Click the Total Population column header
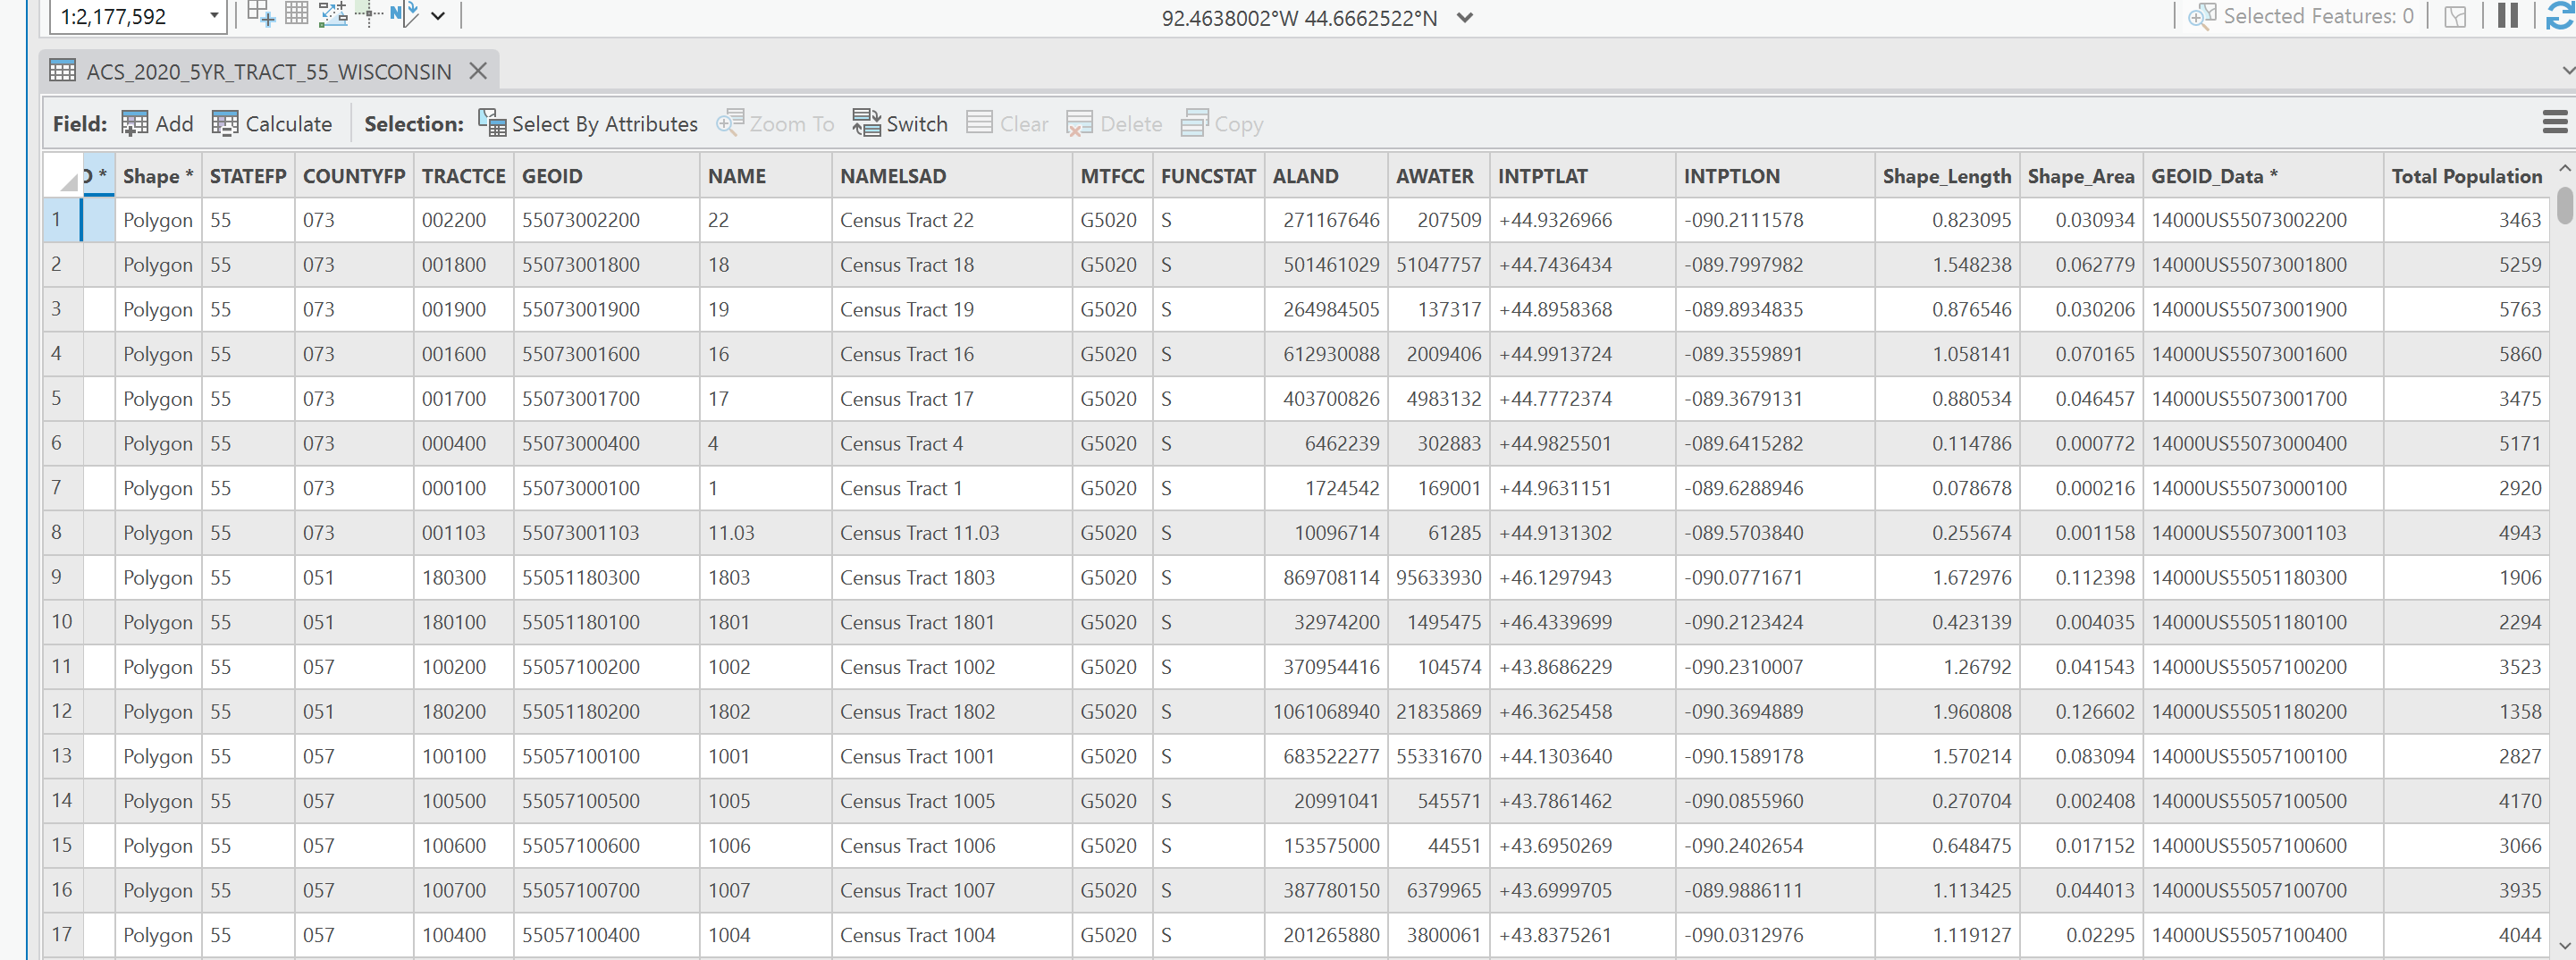 click(2465, 176)
